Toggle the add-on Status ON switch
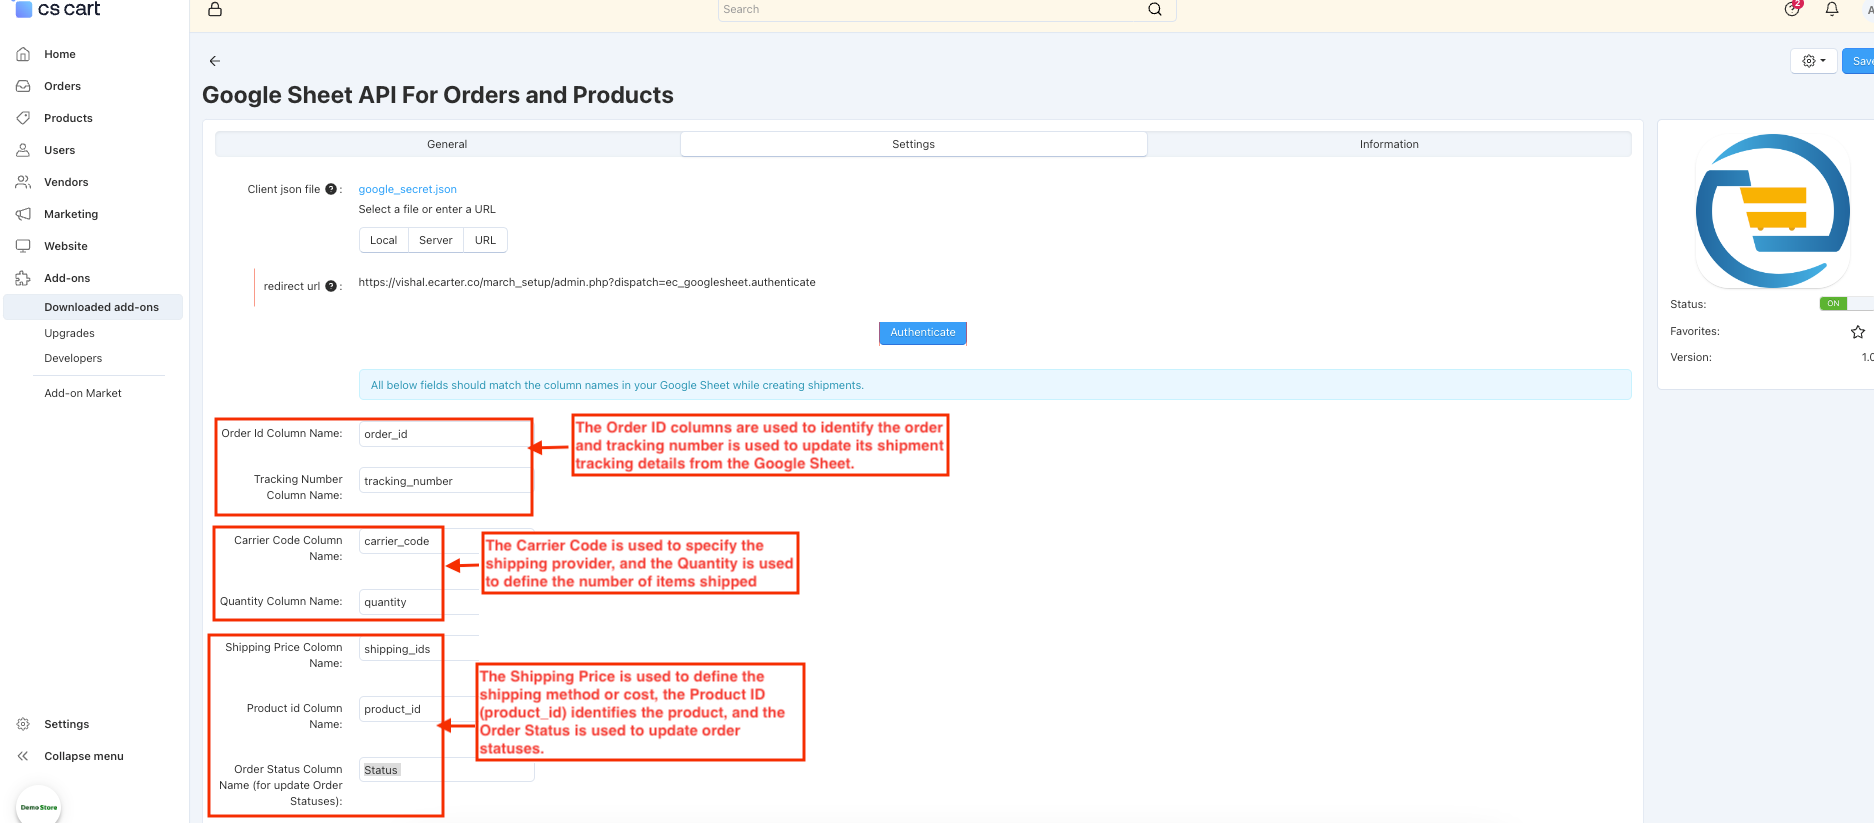The height and width of the screenshot is (823, 1874). [x=1845, y=304]
